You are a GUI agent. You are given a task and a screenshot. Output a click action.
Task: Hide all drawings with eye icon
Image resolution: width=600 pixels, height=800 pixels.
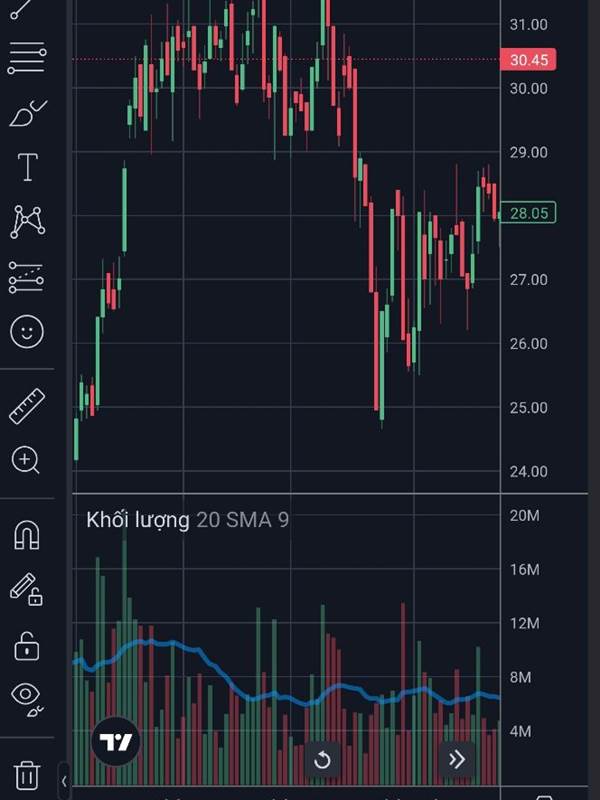click(x=27, y=698)
